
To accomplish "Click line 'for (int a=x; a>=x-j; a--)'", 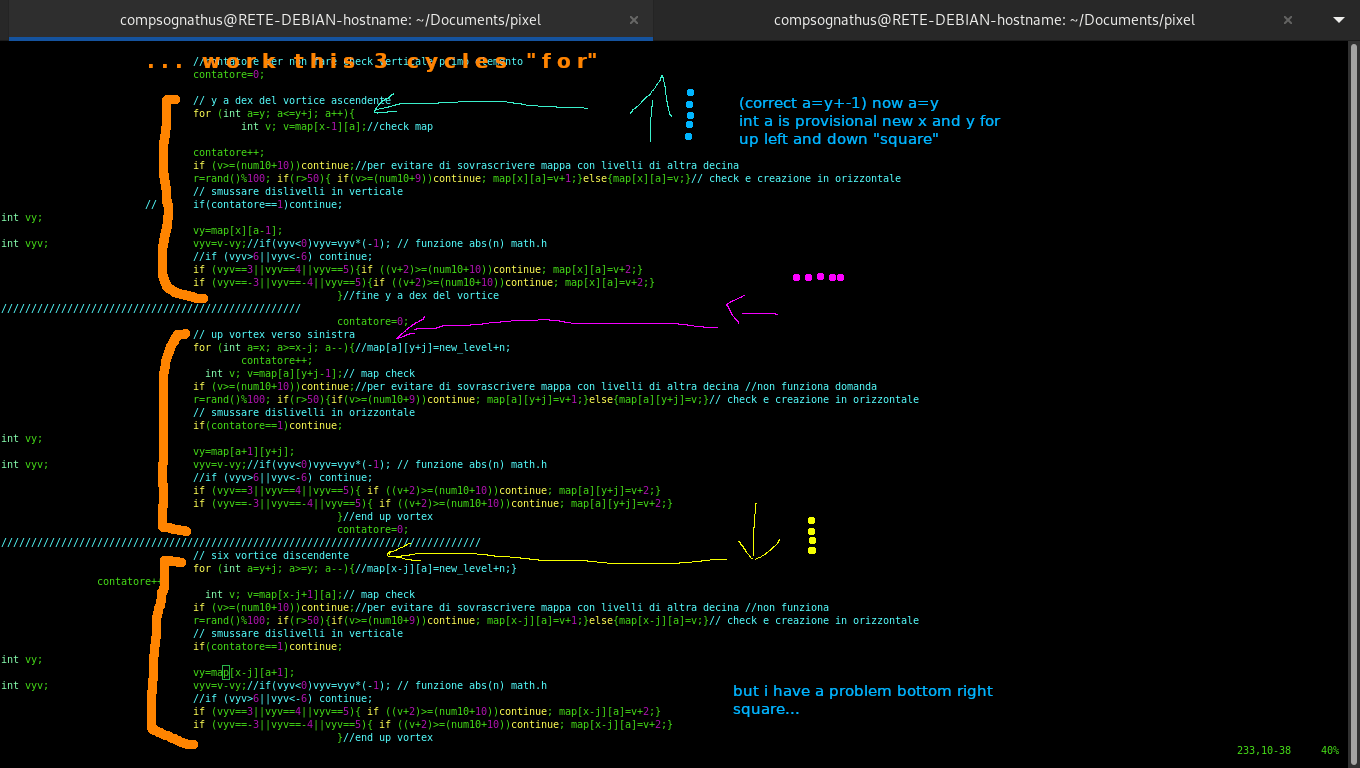I will (x=352, y=348).
